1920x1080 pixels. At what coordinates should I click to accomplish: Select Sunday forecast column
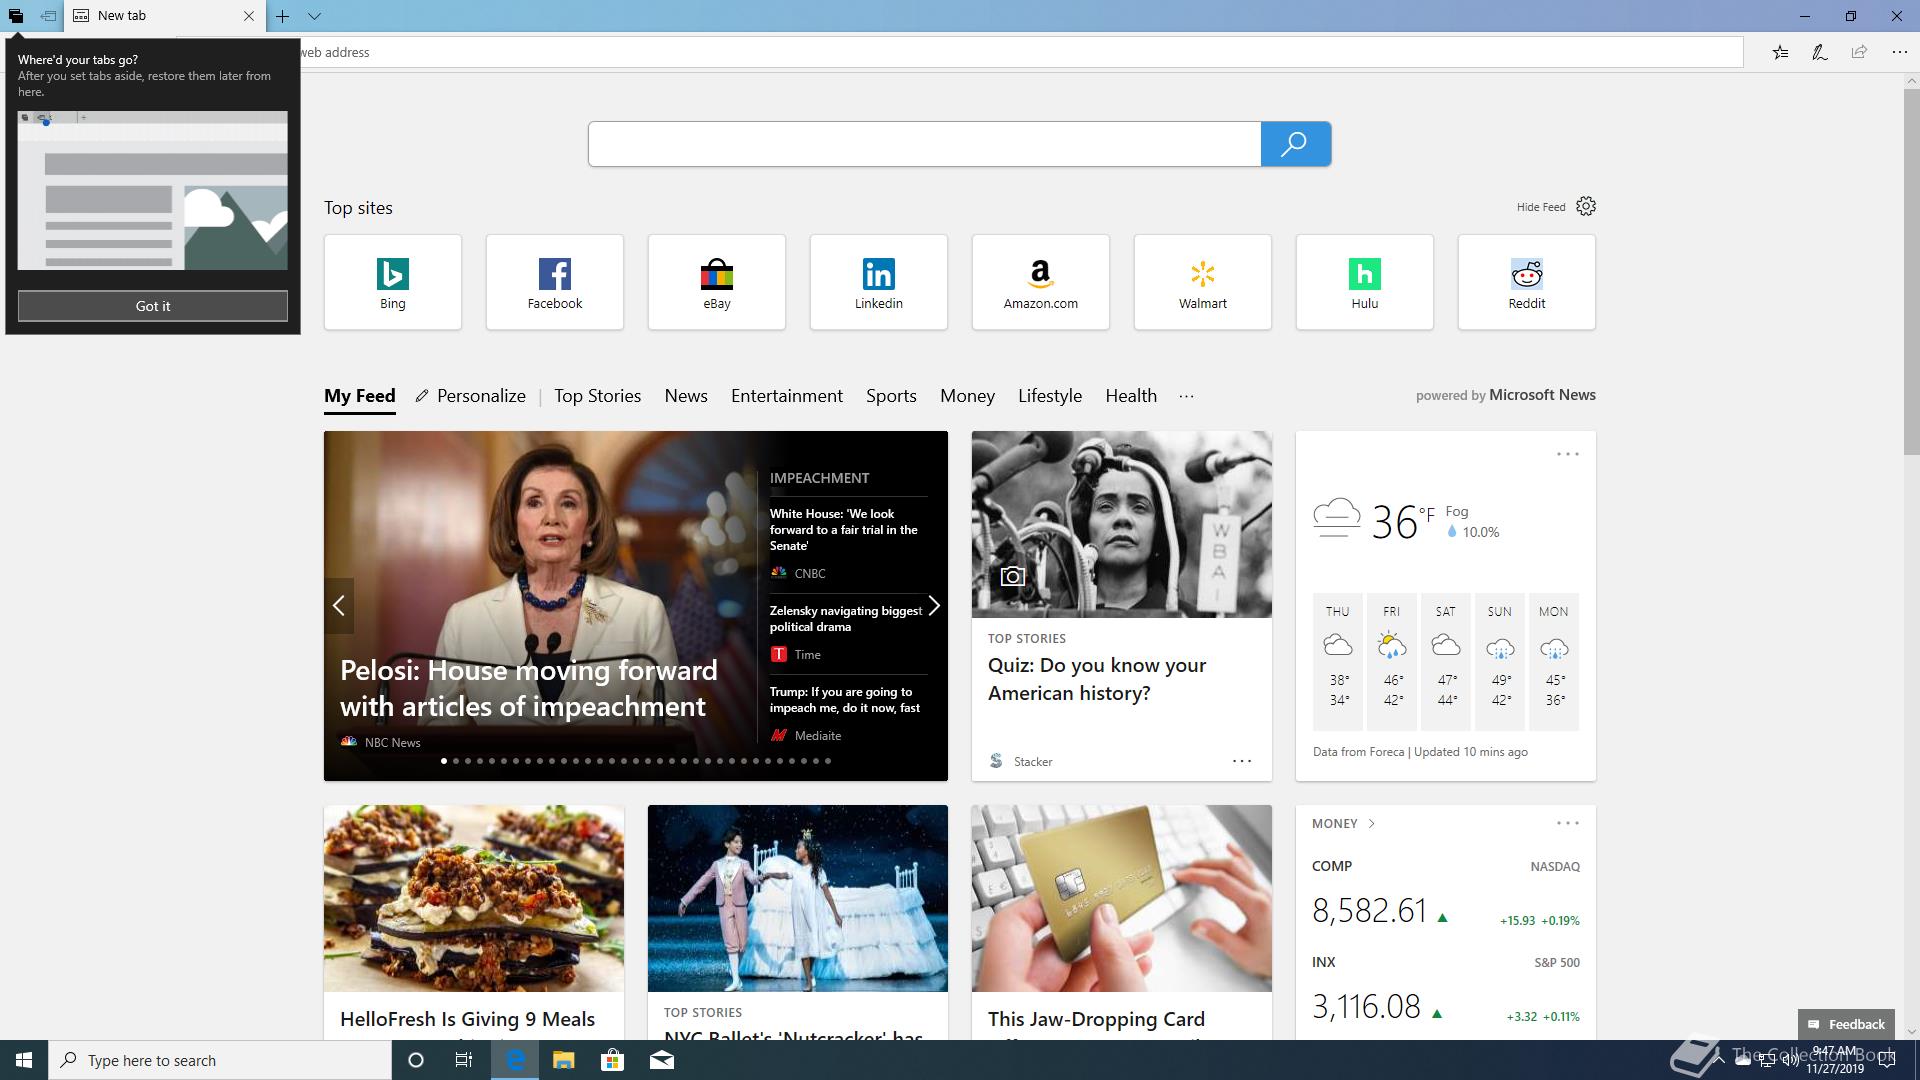tap(1500, 662)
